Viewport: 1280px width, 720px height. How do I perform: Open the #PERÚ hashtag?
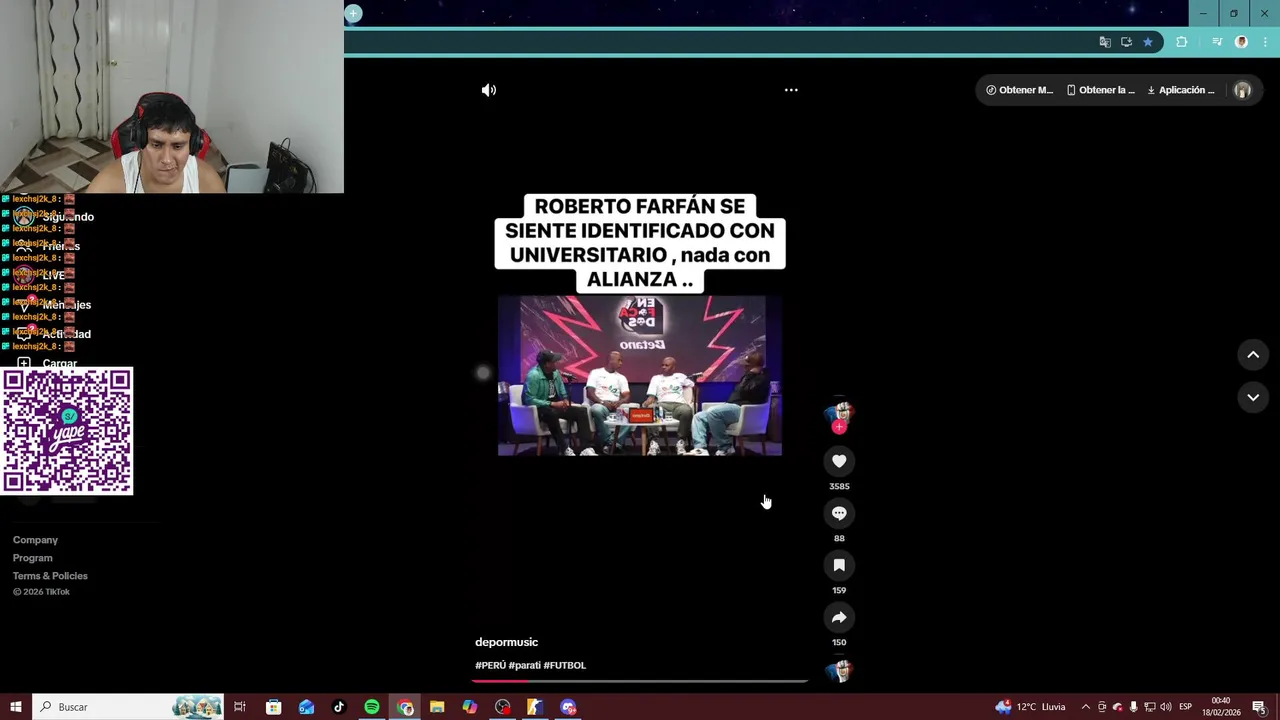click(490, 665)
